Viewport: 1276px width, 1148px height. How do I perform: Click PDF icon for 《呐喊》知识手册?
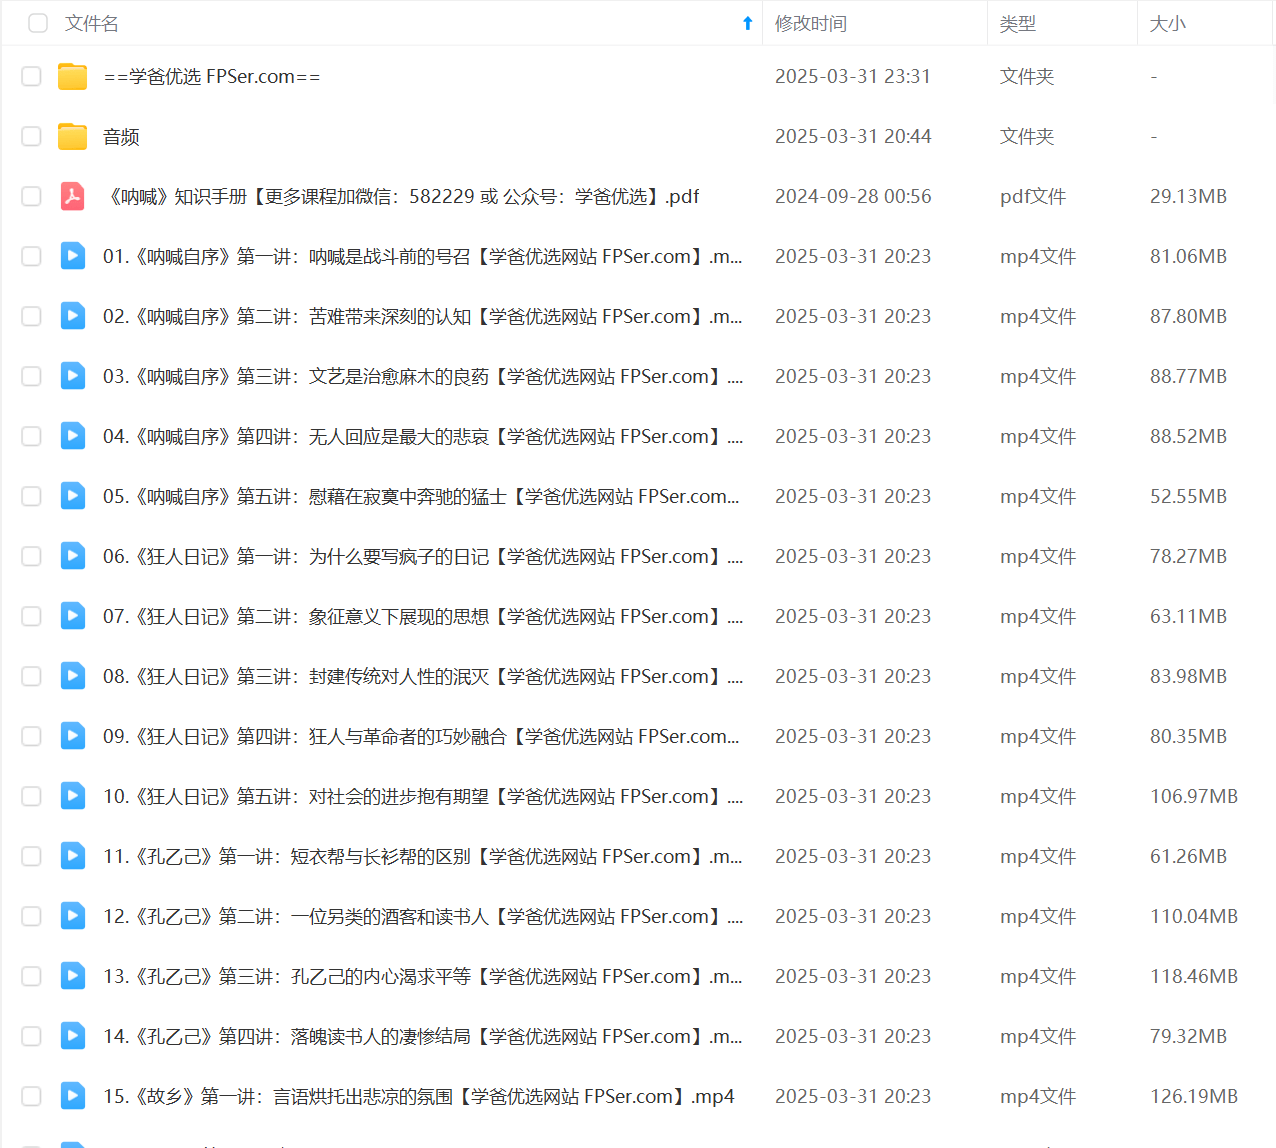coord(72,196)
